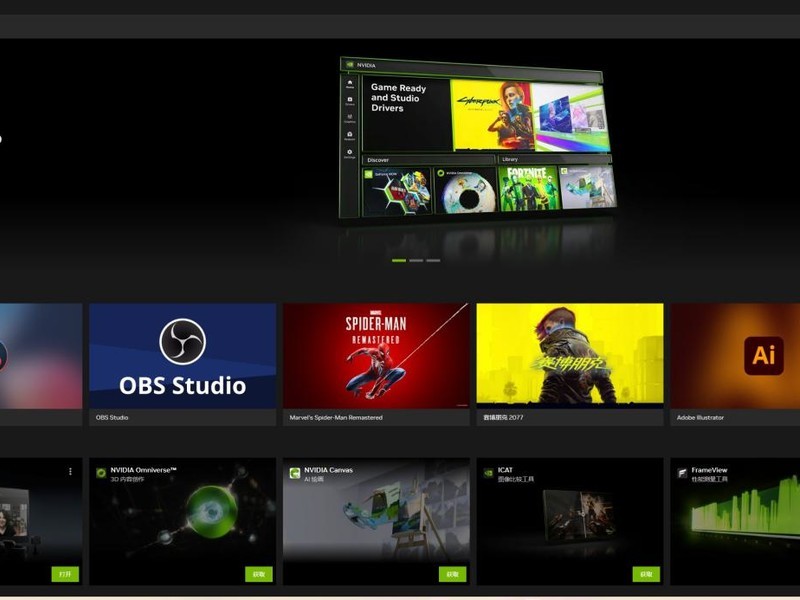Get ICAT with its 获取 button
Image resolution: width=800 pixels, height=600 pixels.
646,574
